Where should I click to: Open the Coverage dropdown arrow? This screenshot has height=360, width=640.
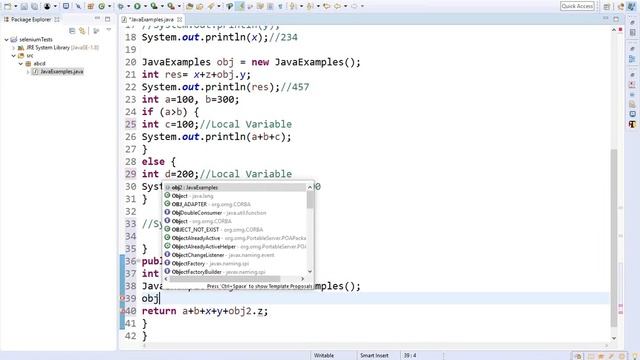click(162, 6)
